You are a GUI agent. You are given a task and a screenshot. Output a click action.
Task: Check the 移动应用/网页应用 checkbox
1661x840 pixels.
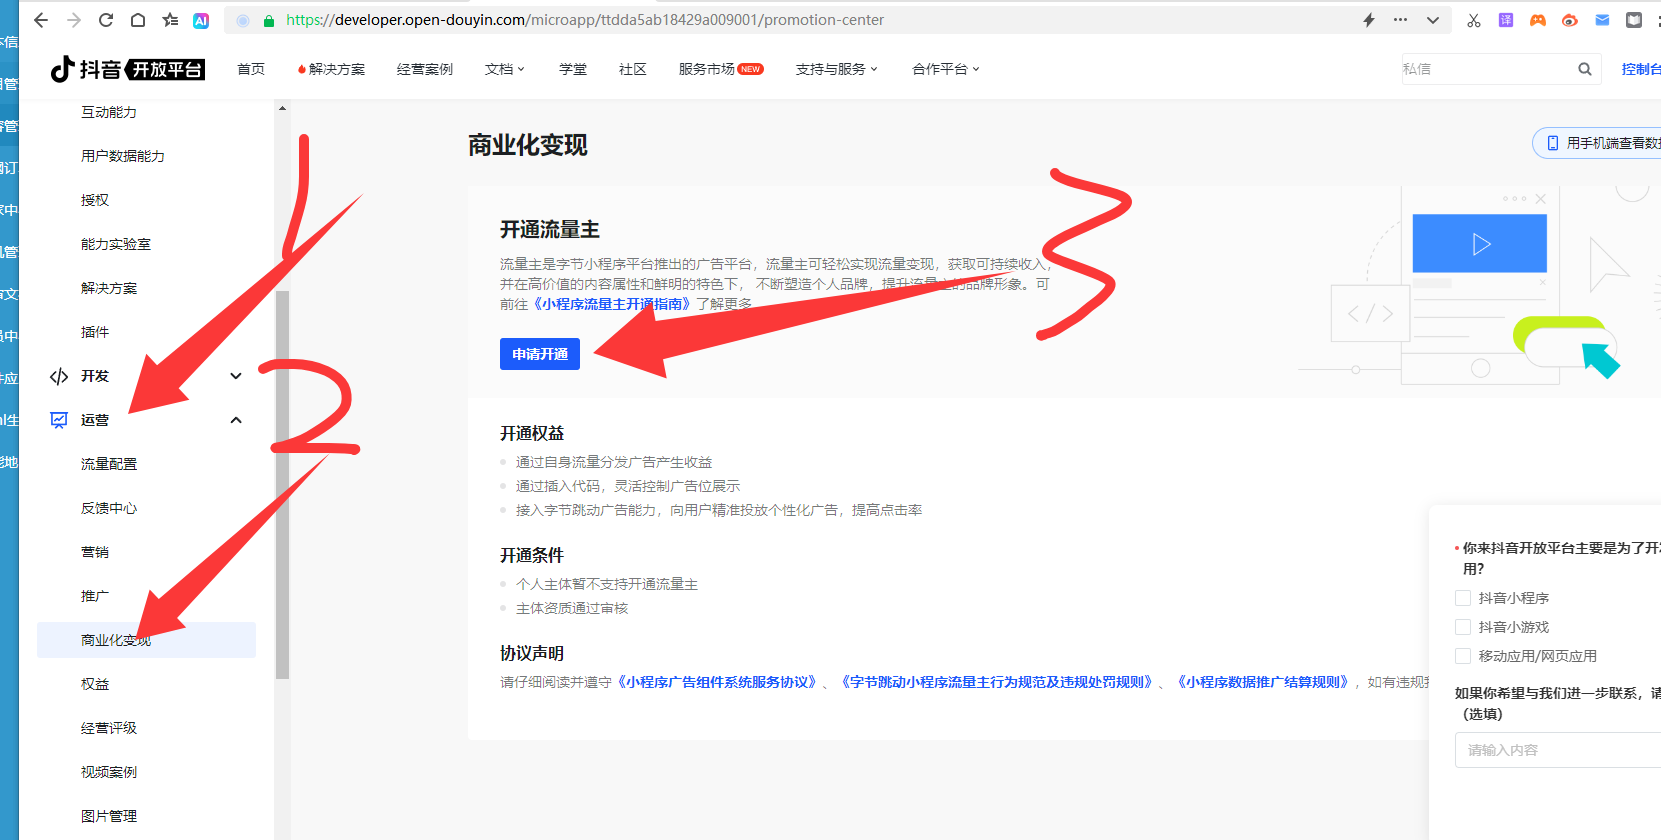pos(1463,656)
